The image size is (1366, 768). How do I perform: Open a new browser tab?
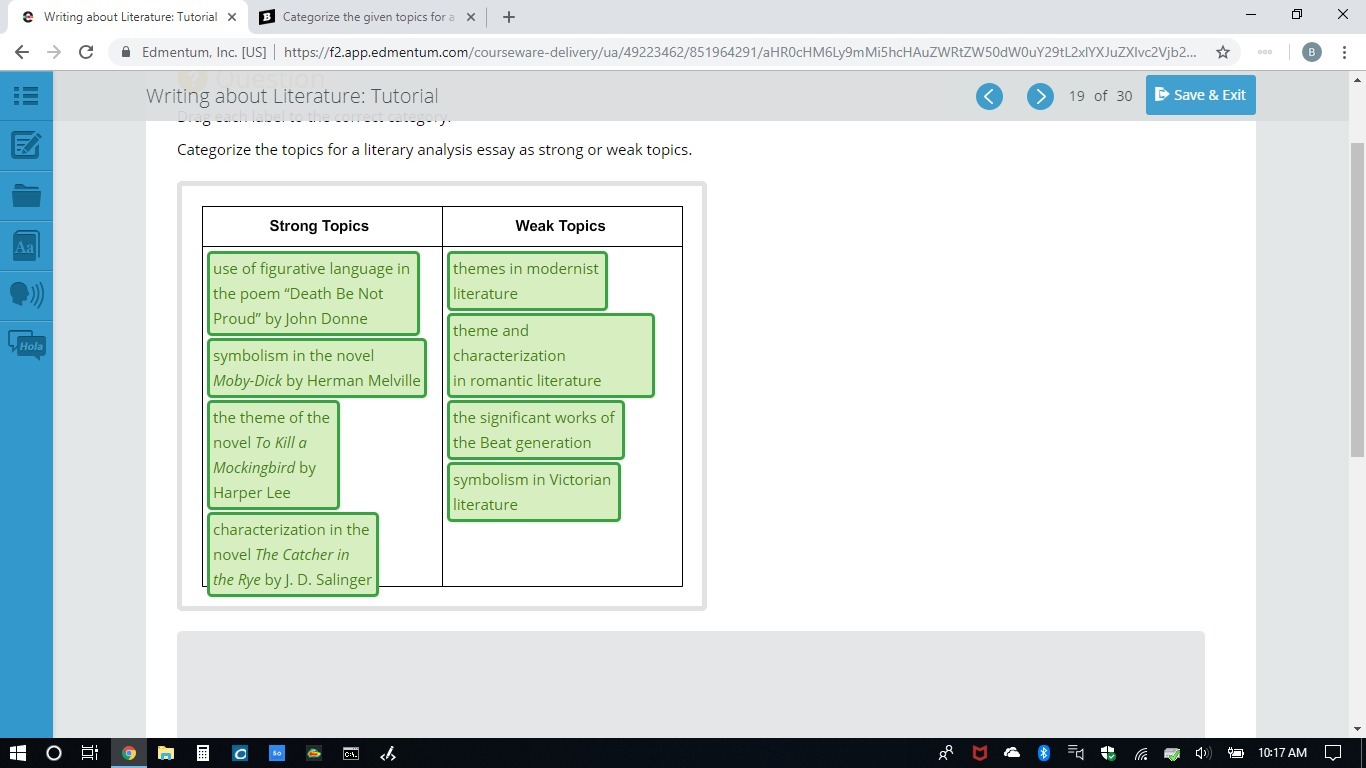(508, 17)
